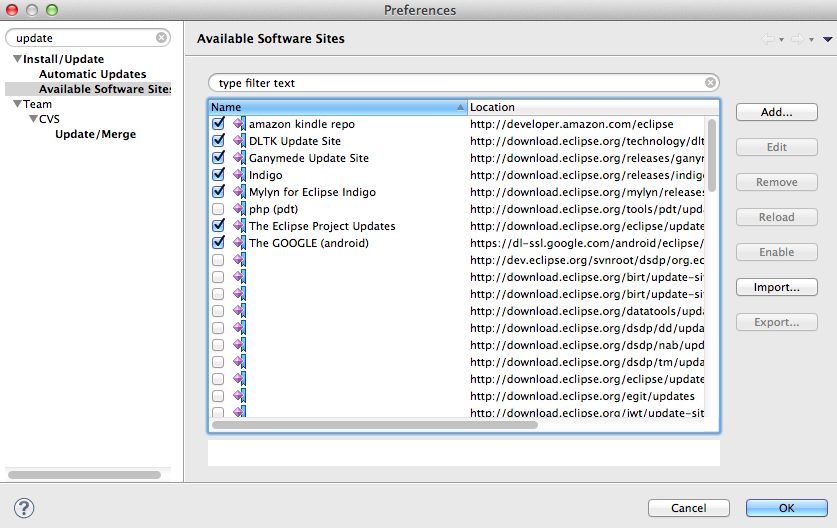Click The Eclipse Project Updates icon

pyautogui.click(x=240, y=226)
